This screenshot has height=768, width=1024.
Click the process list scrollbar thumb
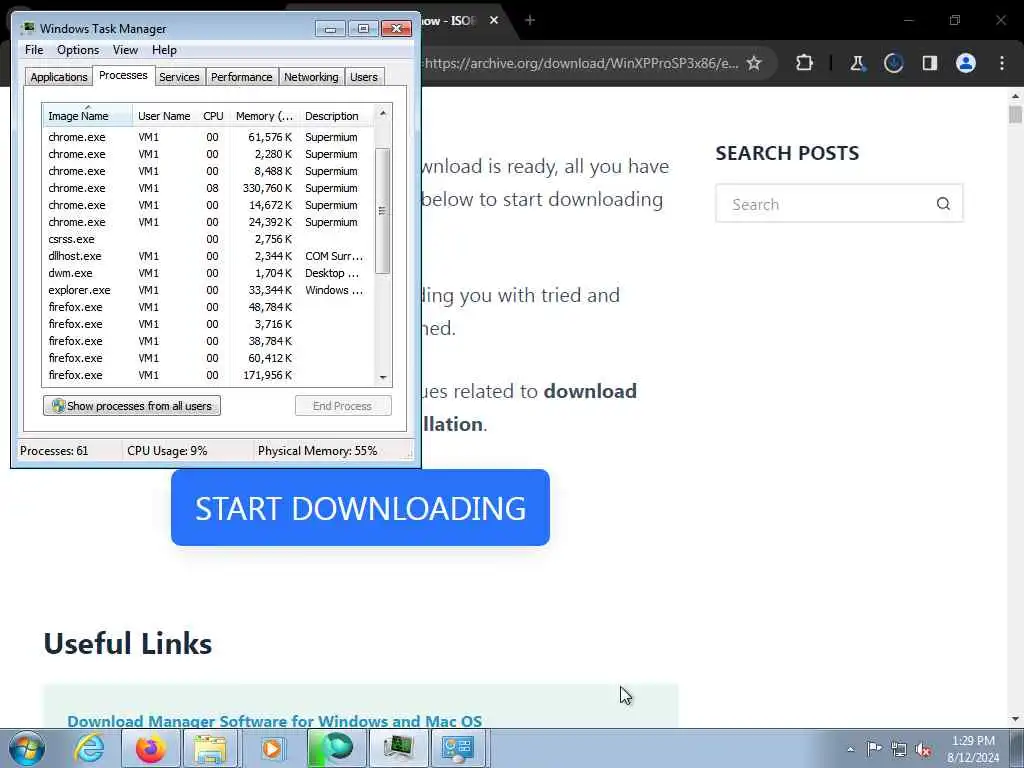[x=383, y=211]
